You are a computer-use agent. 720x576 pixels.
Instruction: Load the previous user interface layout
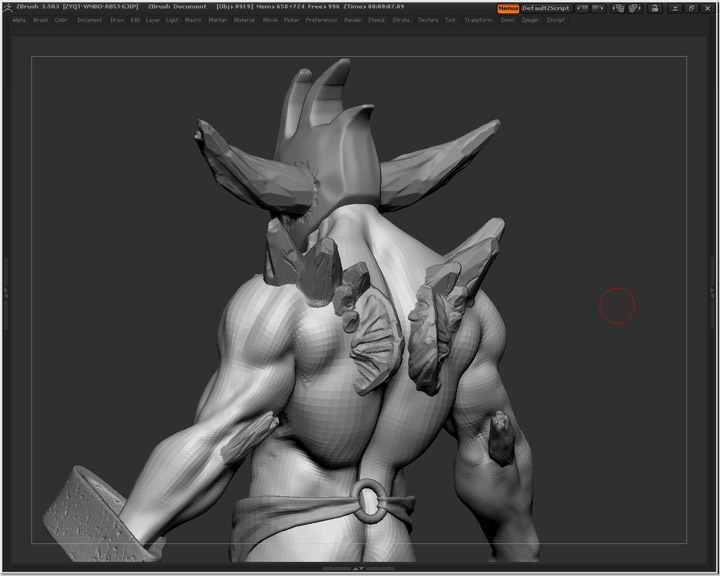[619, 8]
